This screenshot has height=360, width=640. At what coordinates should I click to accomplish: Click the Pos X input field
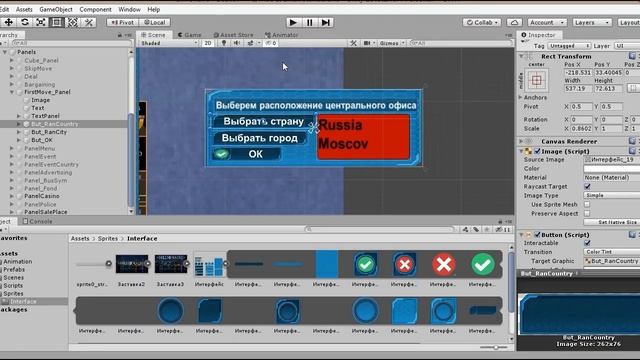pos(578,72)
